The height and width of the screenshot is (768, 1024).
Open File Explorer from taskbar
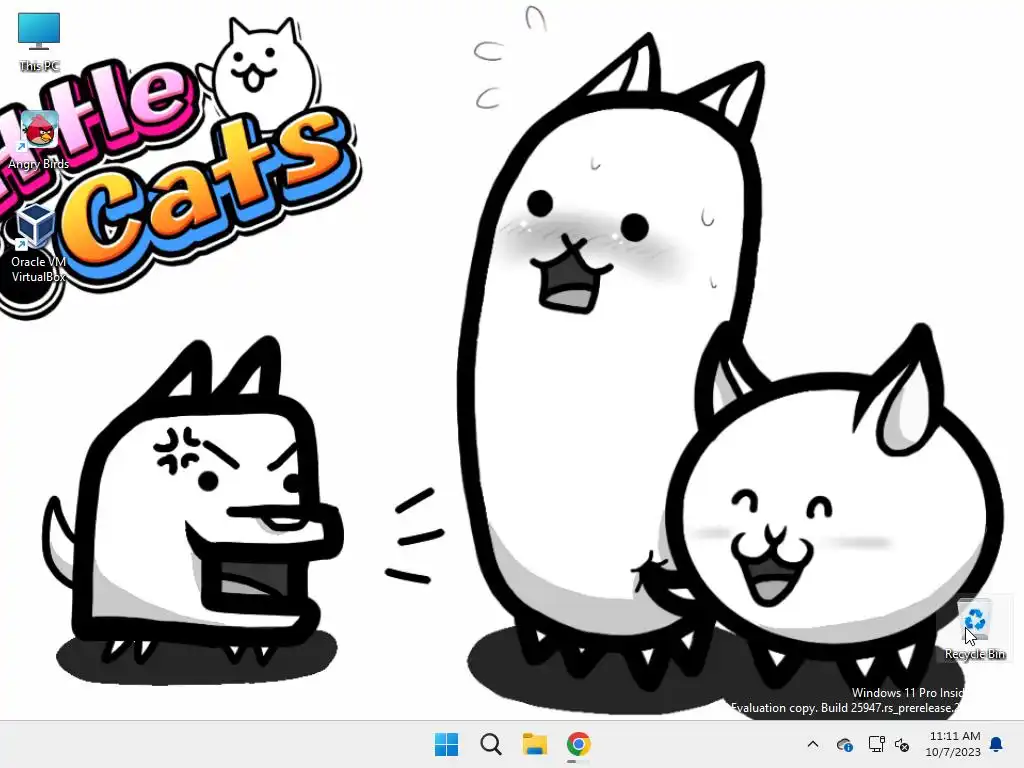point(535,744)
